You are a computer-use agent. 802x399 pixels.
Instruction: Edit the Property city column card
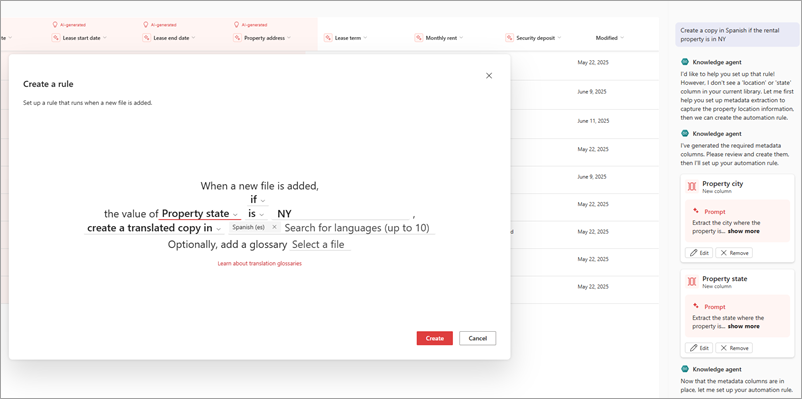tap(699, 253)
